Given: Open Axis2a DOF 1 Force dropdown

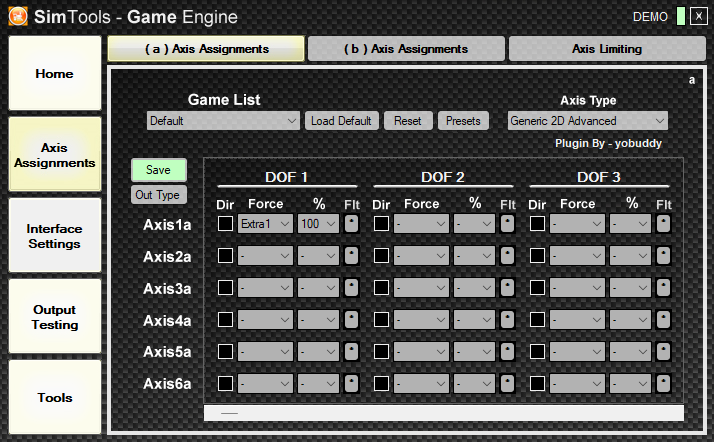Looking at the screenshot, I should (x=265, y=255).
